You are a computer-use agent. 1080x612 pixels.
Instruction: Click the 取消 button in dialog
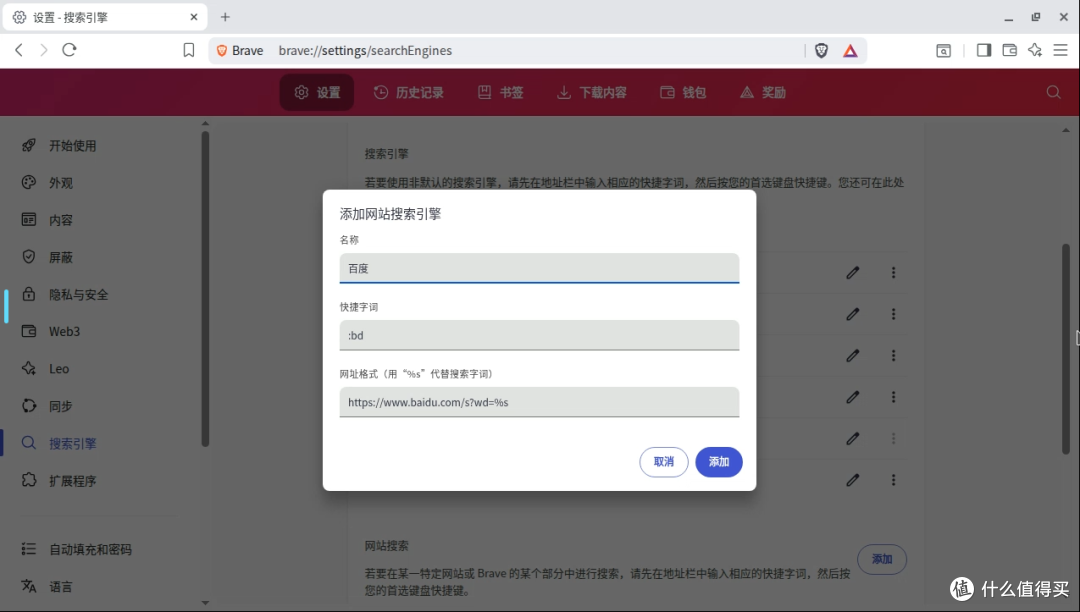pos(664,462)
